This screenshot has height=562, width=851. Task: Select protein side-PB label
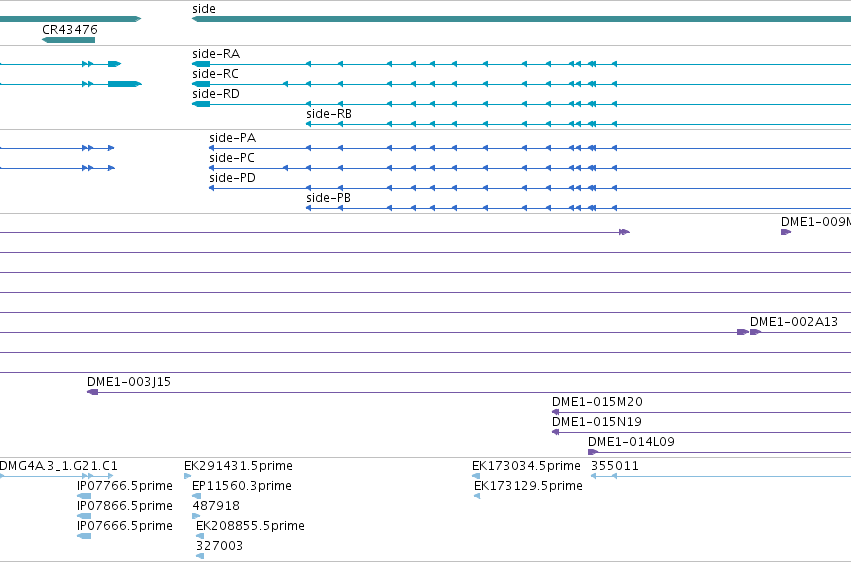pos(328,198)
